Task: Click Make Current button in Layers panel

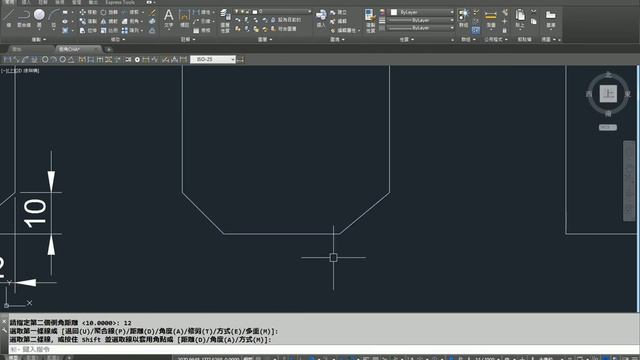Action: pos(285,20)
